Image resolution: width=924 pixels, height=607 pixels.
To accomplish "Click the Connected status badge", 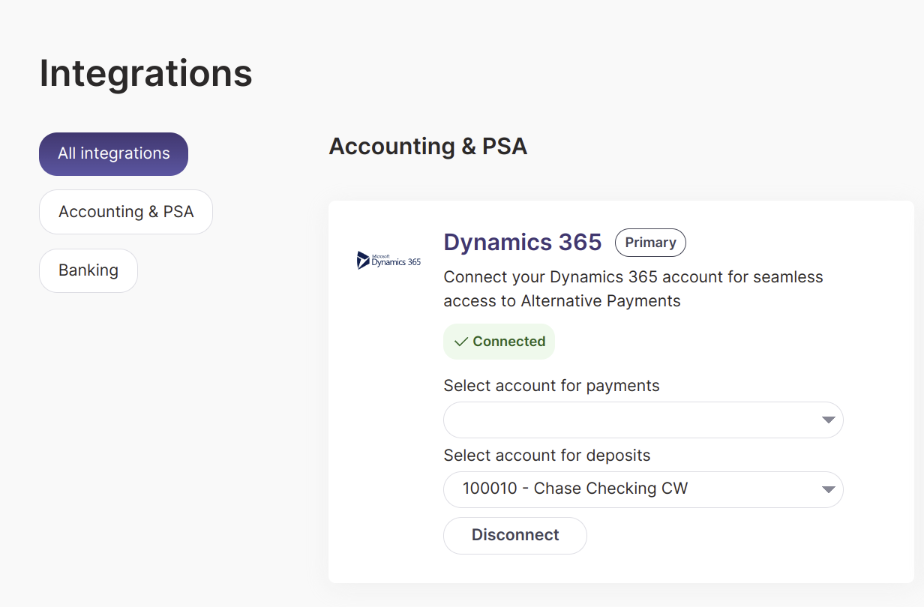I will pos(499,341).
